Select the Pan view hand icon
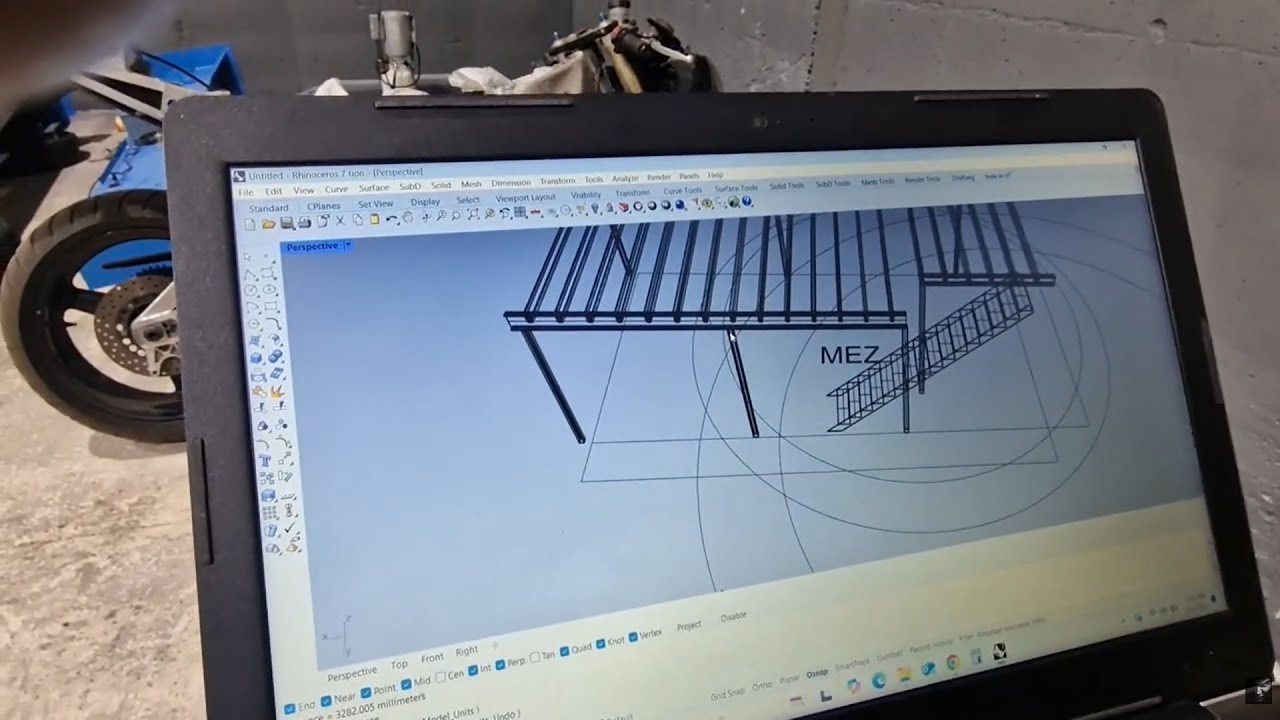The image size is (1280, 720). 407,216
